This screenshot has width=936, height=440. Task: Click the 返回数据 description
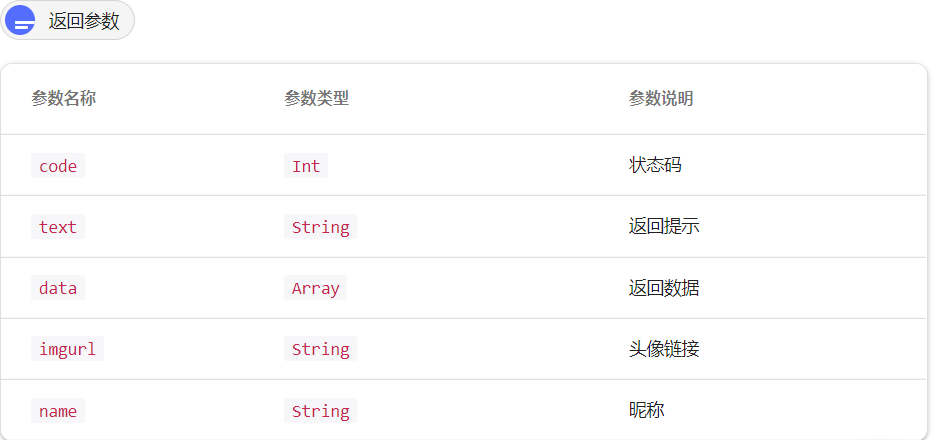[664, 288]
